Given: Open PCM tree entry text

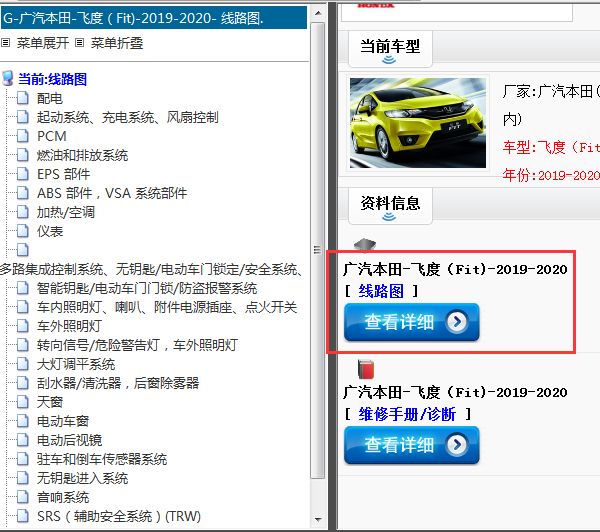Looking at the screenshot, I should pos(52,136).
